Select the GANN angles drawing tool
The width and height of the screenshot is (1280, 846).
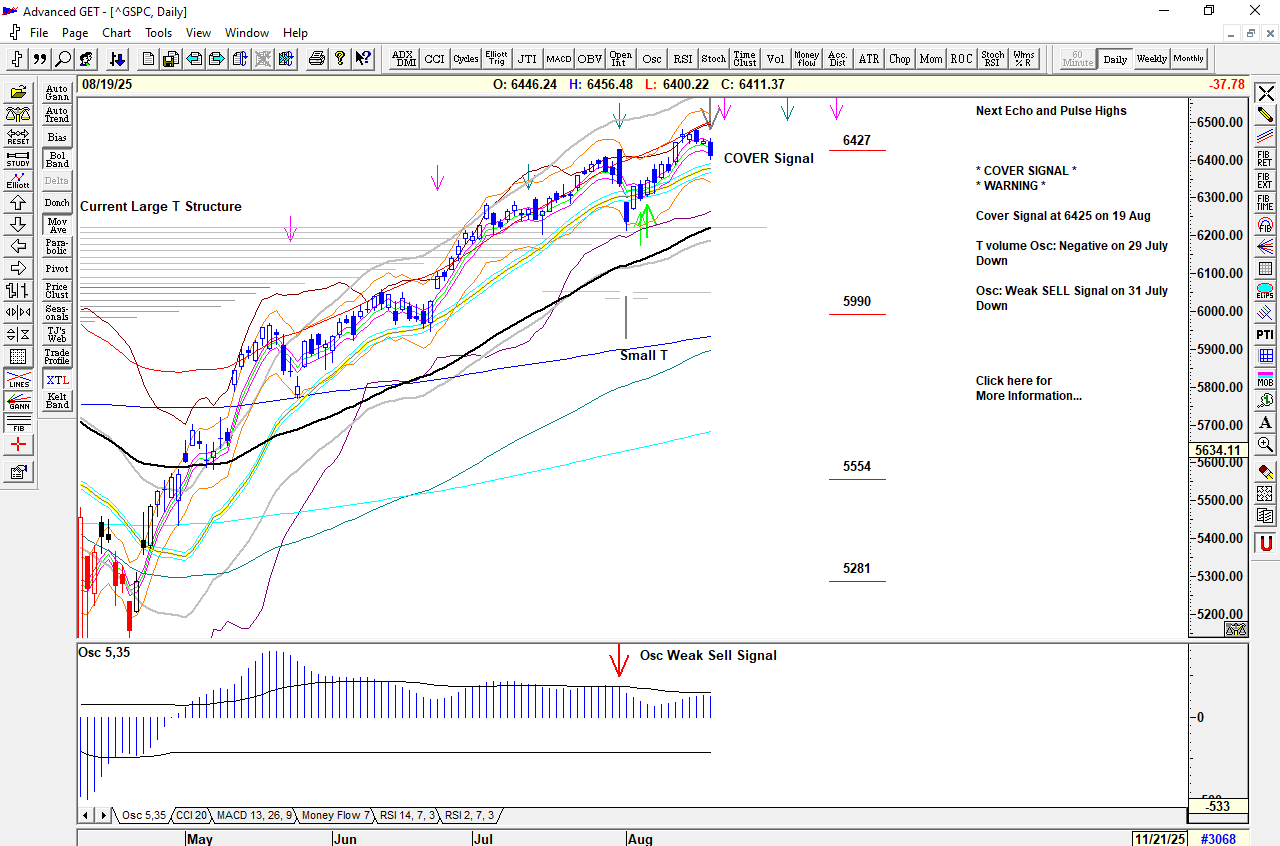pos(18,401)
